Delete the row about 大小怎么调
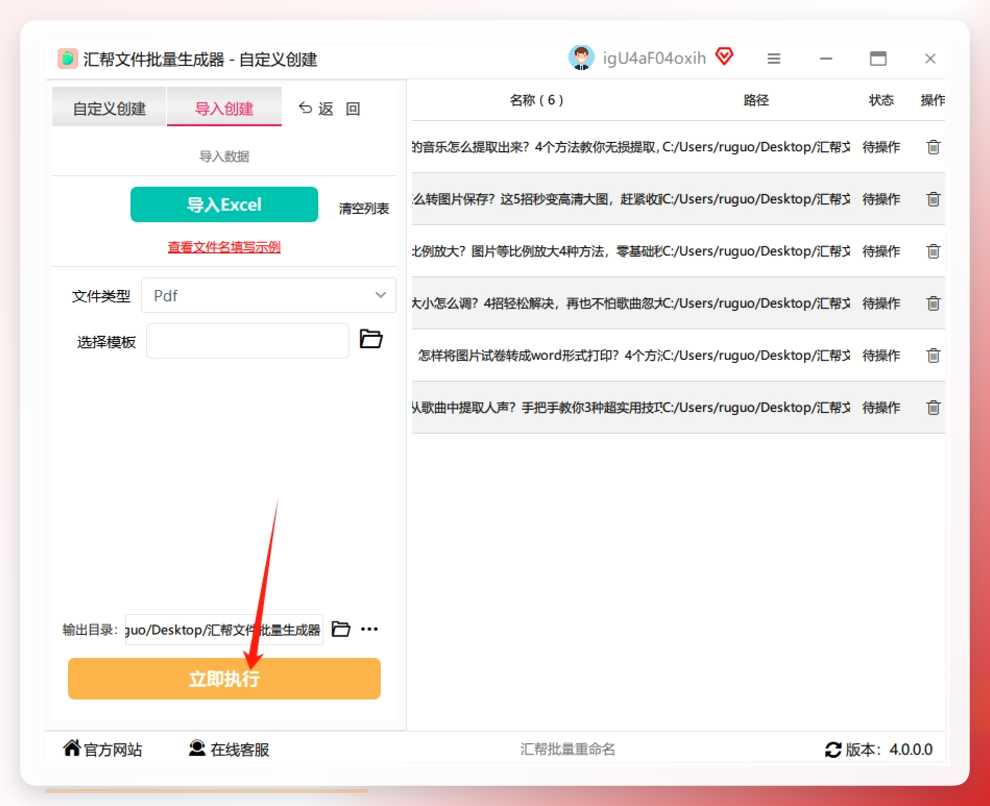 [x=933, y=304]
